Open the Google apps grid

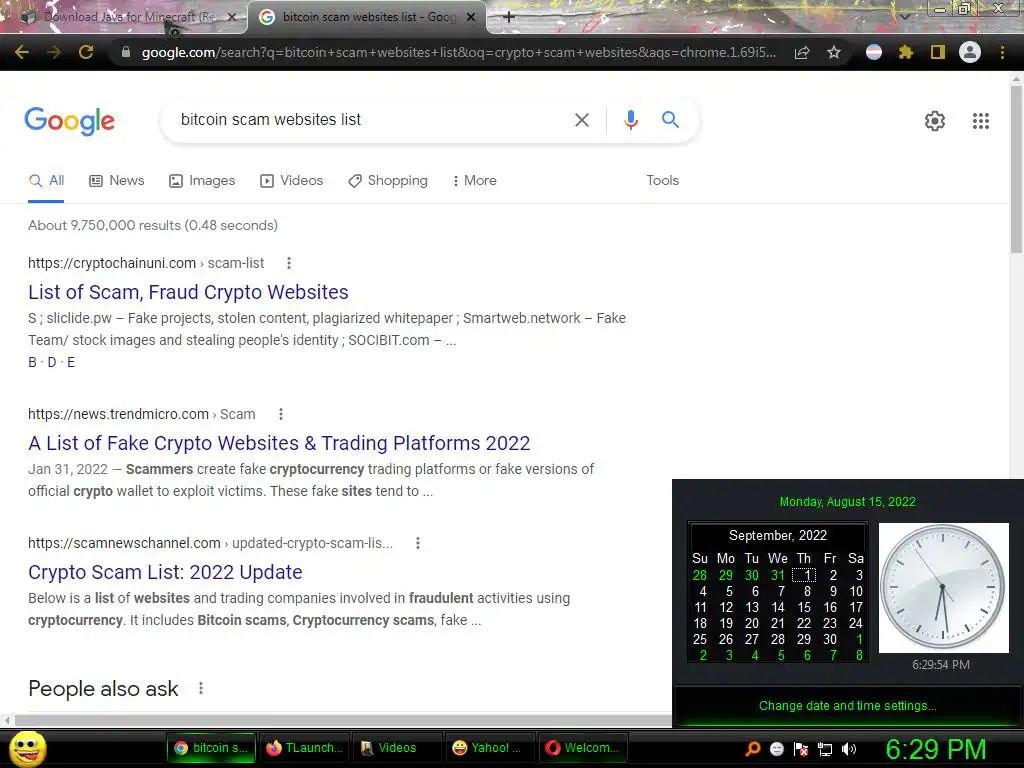(981, 121)
